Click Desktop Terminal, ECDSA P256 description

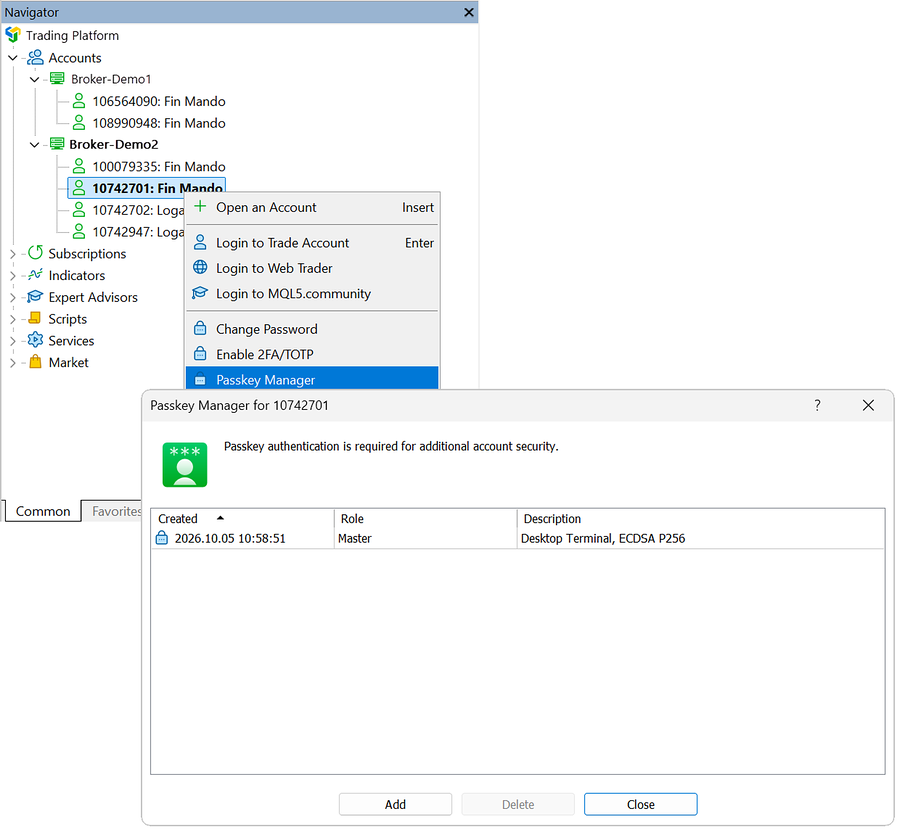click(x=603, y=538)
